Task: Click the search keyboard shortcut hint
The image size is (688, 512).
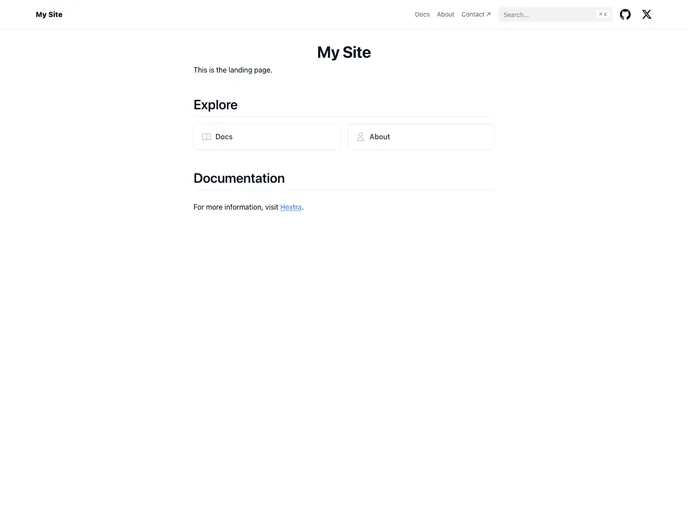Action: point(603,14)
